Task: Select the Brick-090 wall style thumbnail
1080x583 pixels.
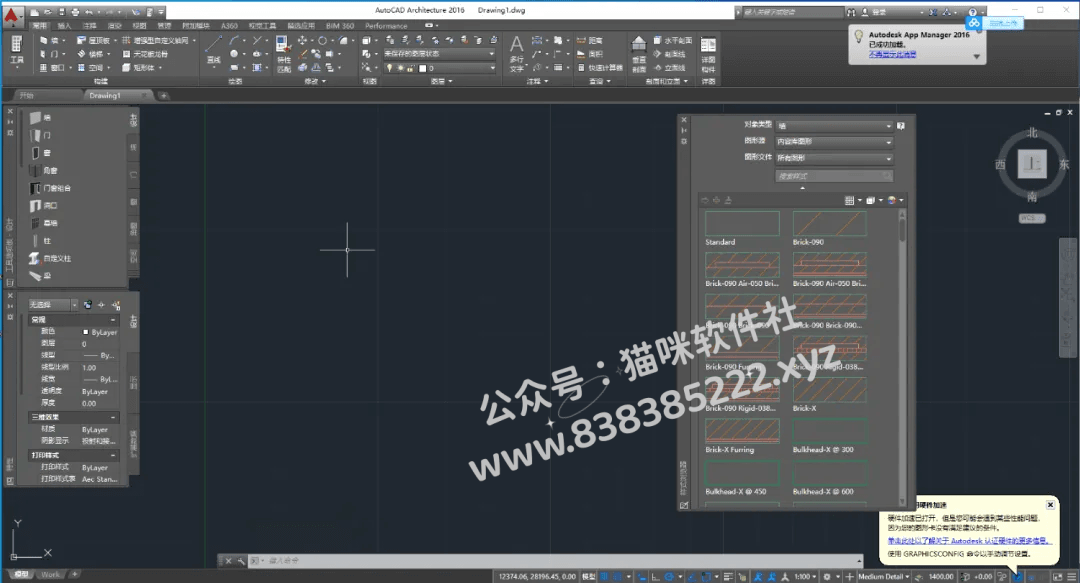Action: (829, 224)
